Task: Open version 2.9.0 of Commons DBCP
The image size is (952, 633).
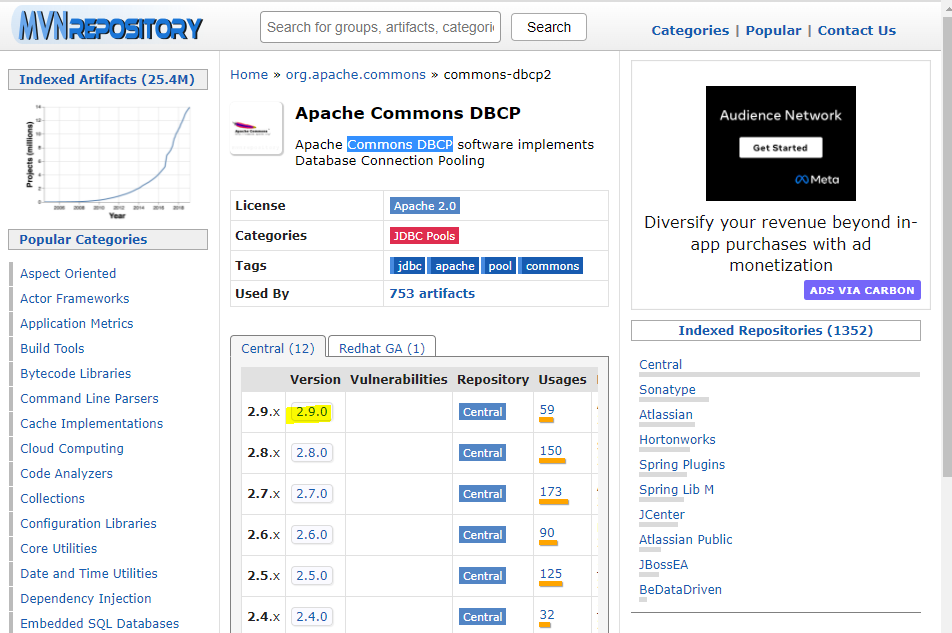Action: pyautogui.click(x=312, y=411)
